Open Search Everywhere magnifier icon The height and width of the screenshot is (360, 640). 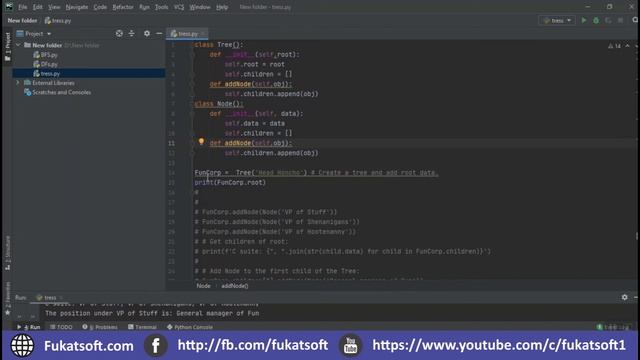(635, 20)
